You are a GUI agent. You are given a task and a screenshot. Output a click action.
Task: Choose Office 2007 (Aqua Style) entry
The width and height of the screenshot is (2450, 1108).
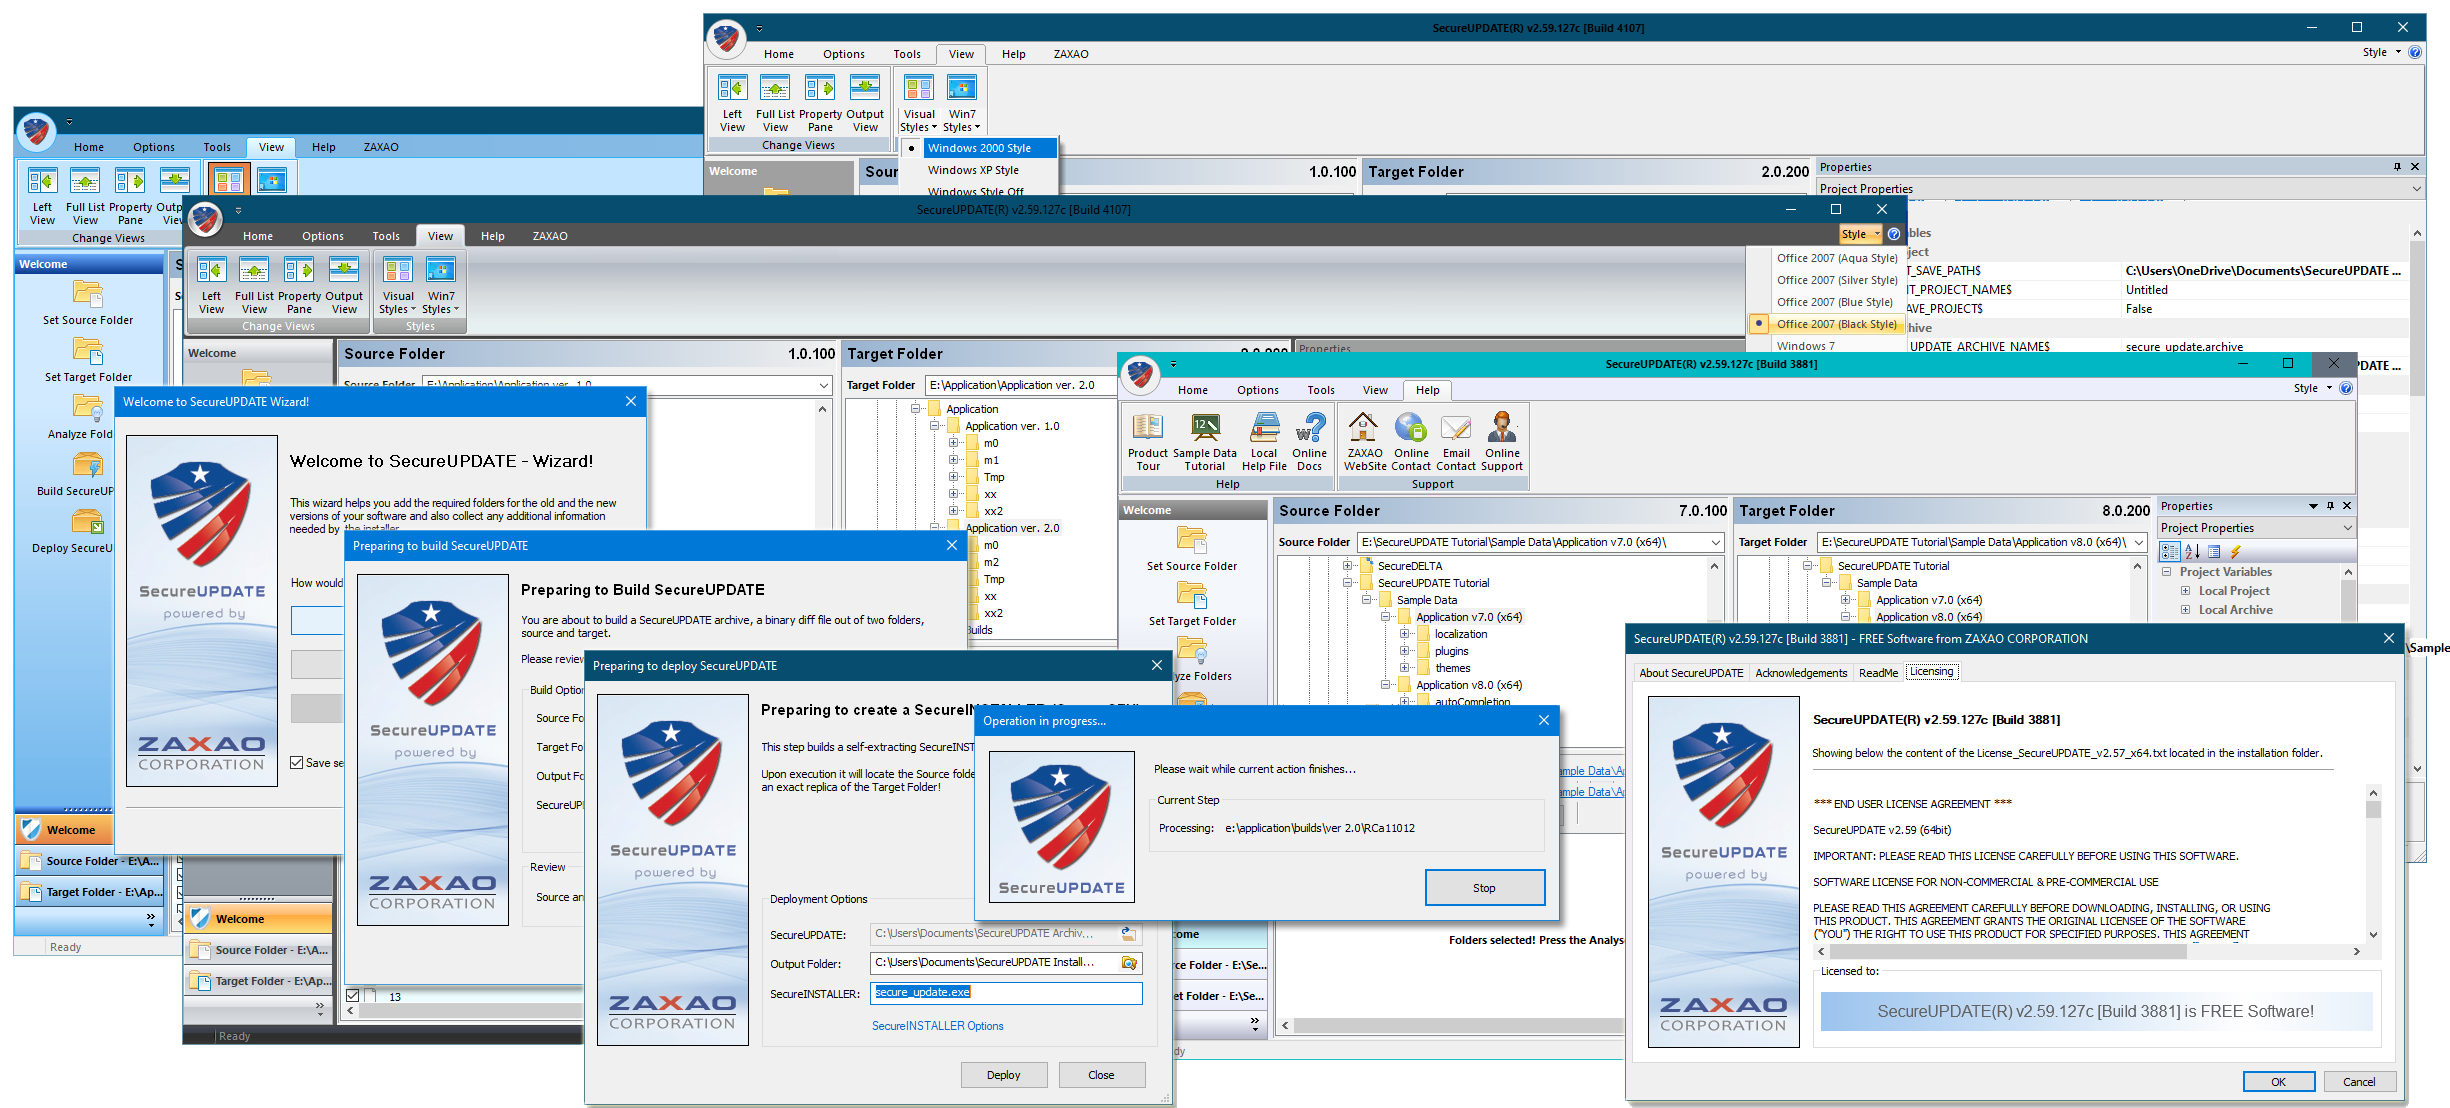click(x=1836, y=258)
